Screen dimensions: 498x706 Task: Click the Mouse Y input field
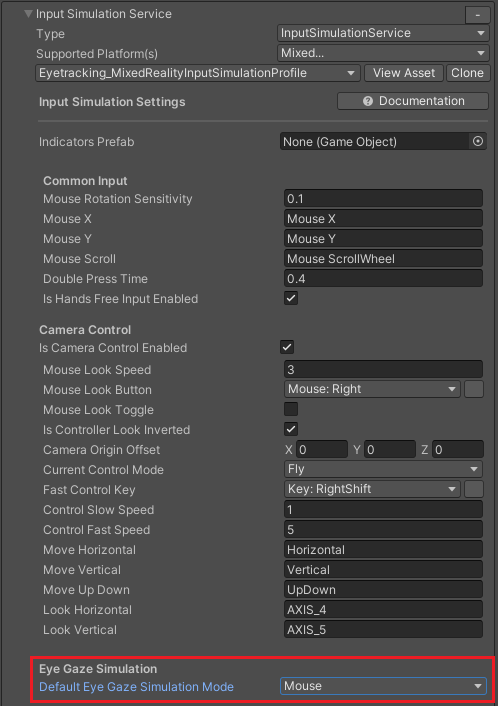[x=383, y=239]
